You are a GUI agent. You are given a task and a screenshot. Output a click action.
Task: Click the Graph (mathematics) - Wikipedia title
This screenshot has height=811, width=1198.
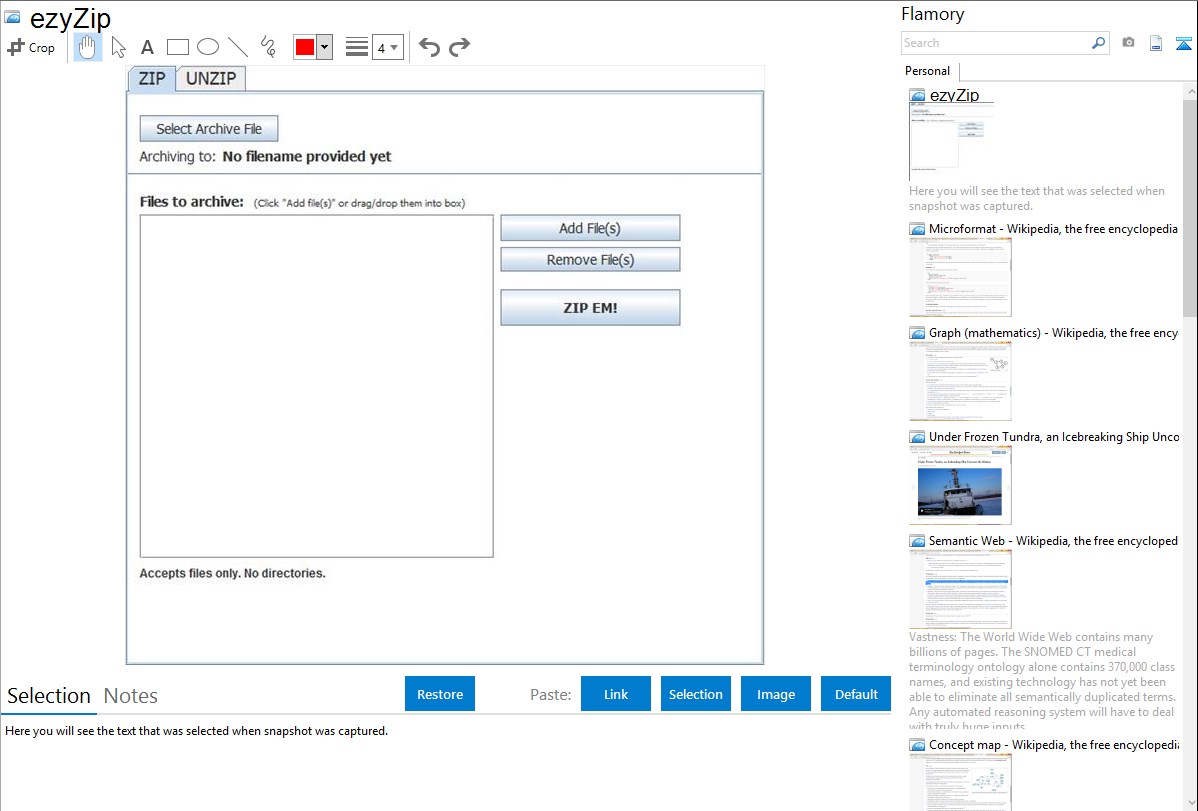coord(1053,333)
